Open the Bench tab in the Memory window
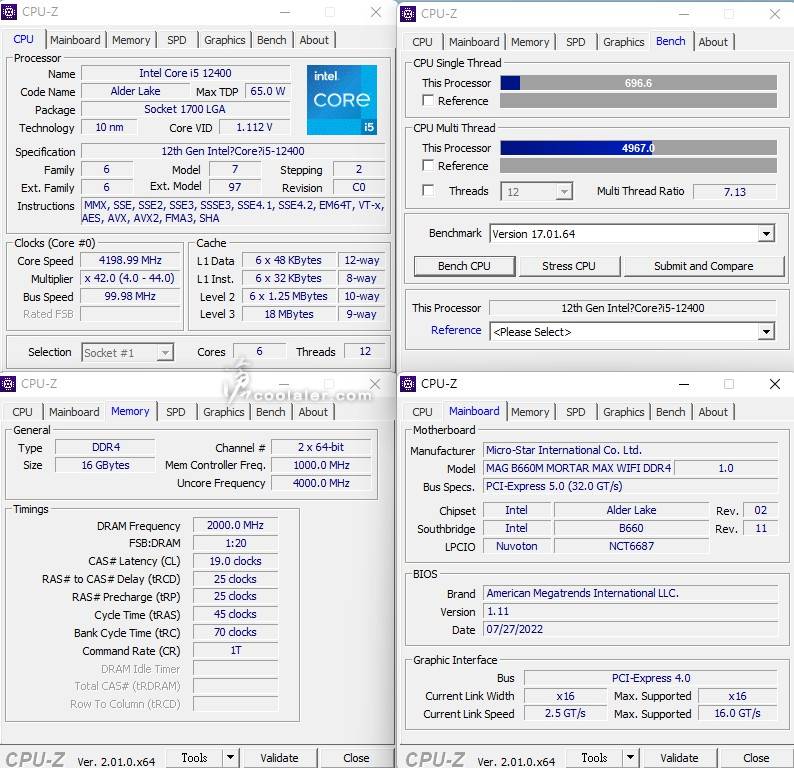 click(270, 412)
